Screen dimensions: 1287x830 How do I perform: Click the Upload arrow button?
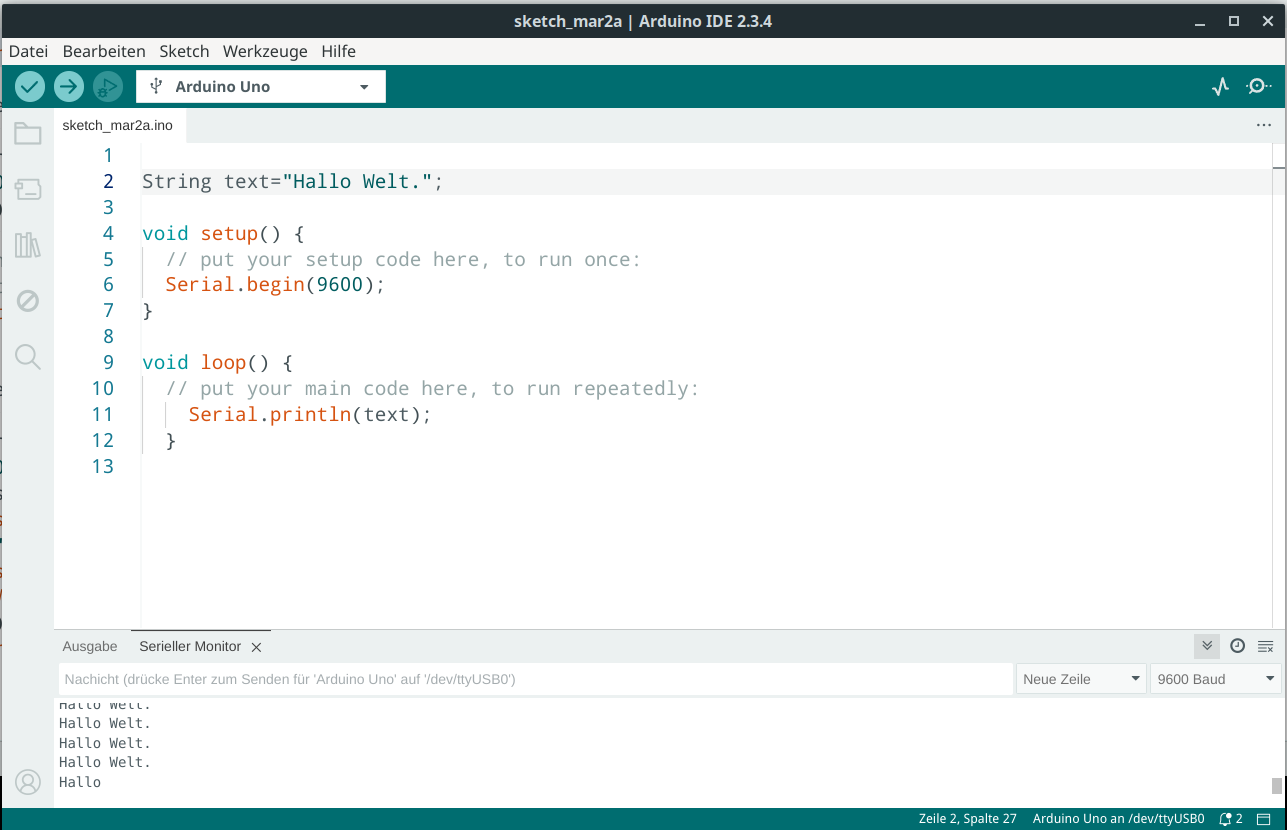point(68,87)
